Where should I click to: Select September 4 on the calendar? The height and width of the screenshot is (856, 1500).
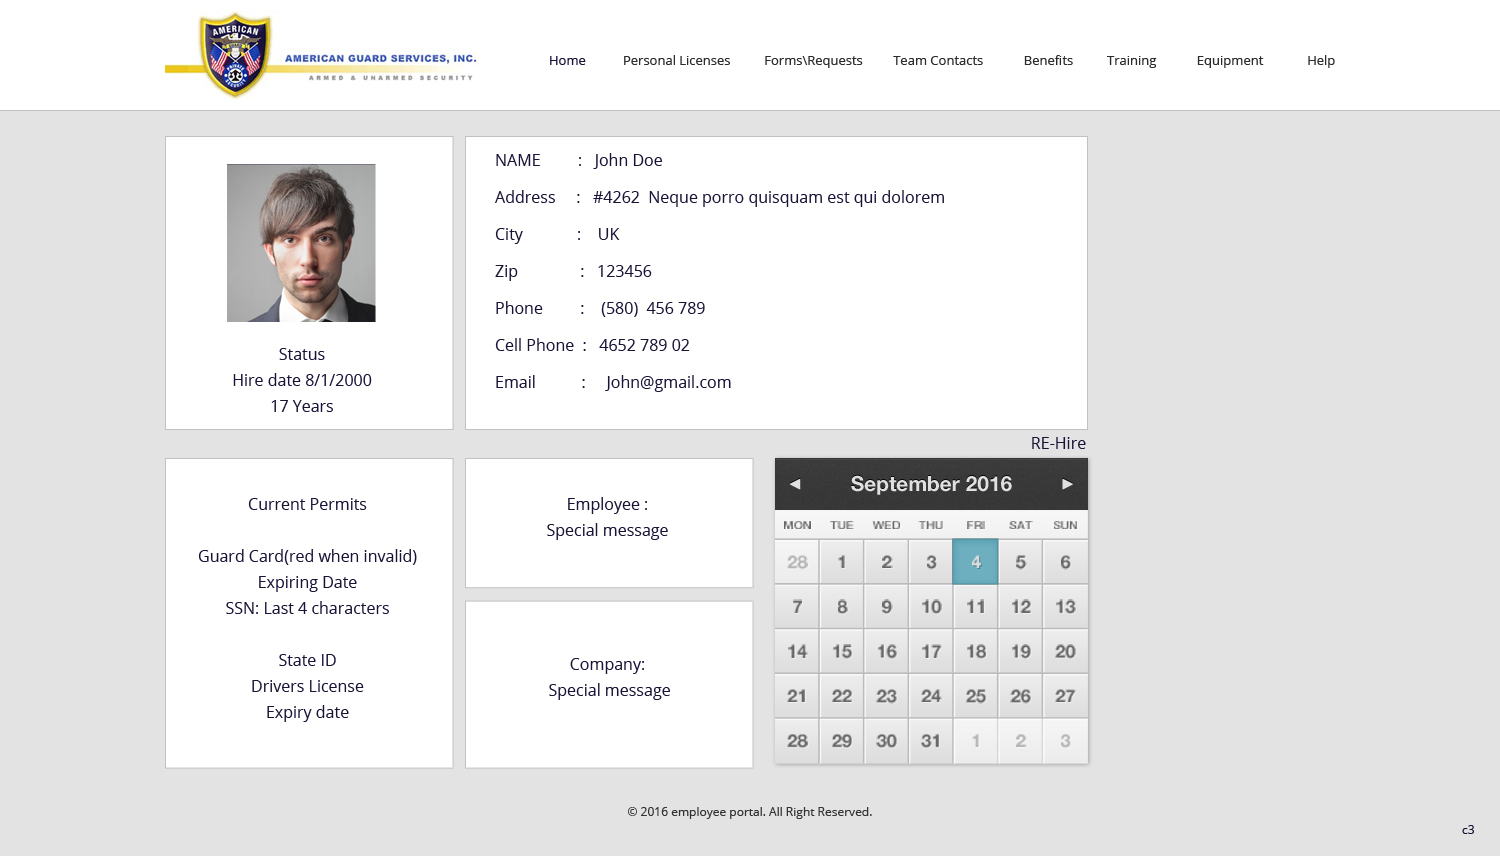(x=975, y=561)
